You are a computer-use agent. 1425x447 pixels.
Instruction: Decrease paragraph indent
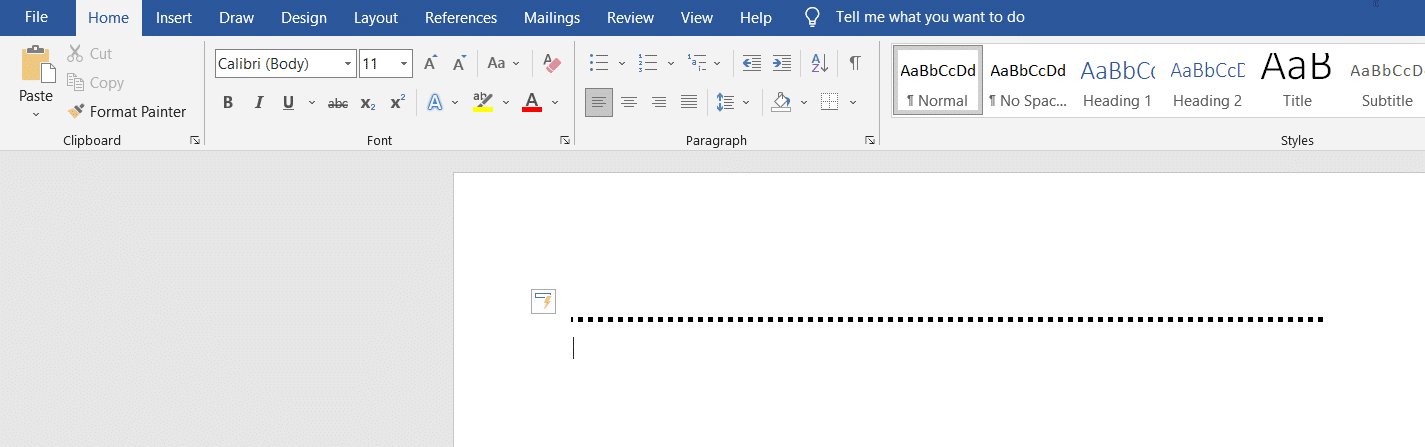(751, 63)
